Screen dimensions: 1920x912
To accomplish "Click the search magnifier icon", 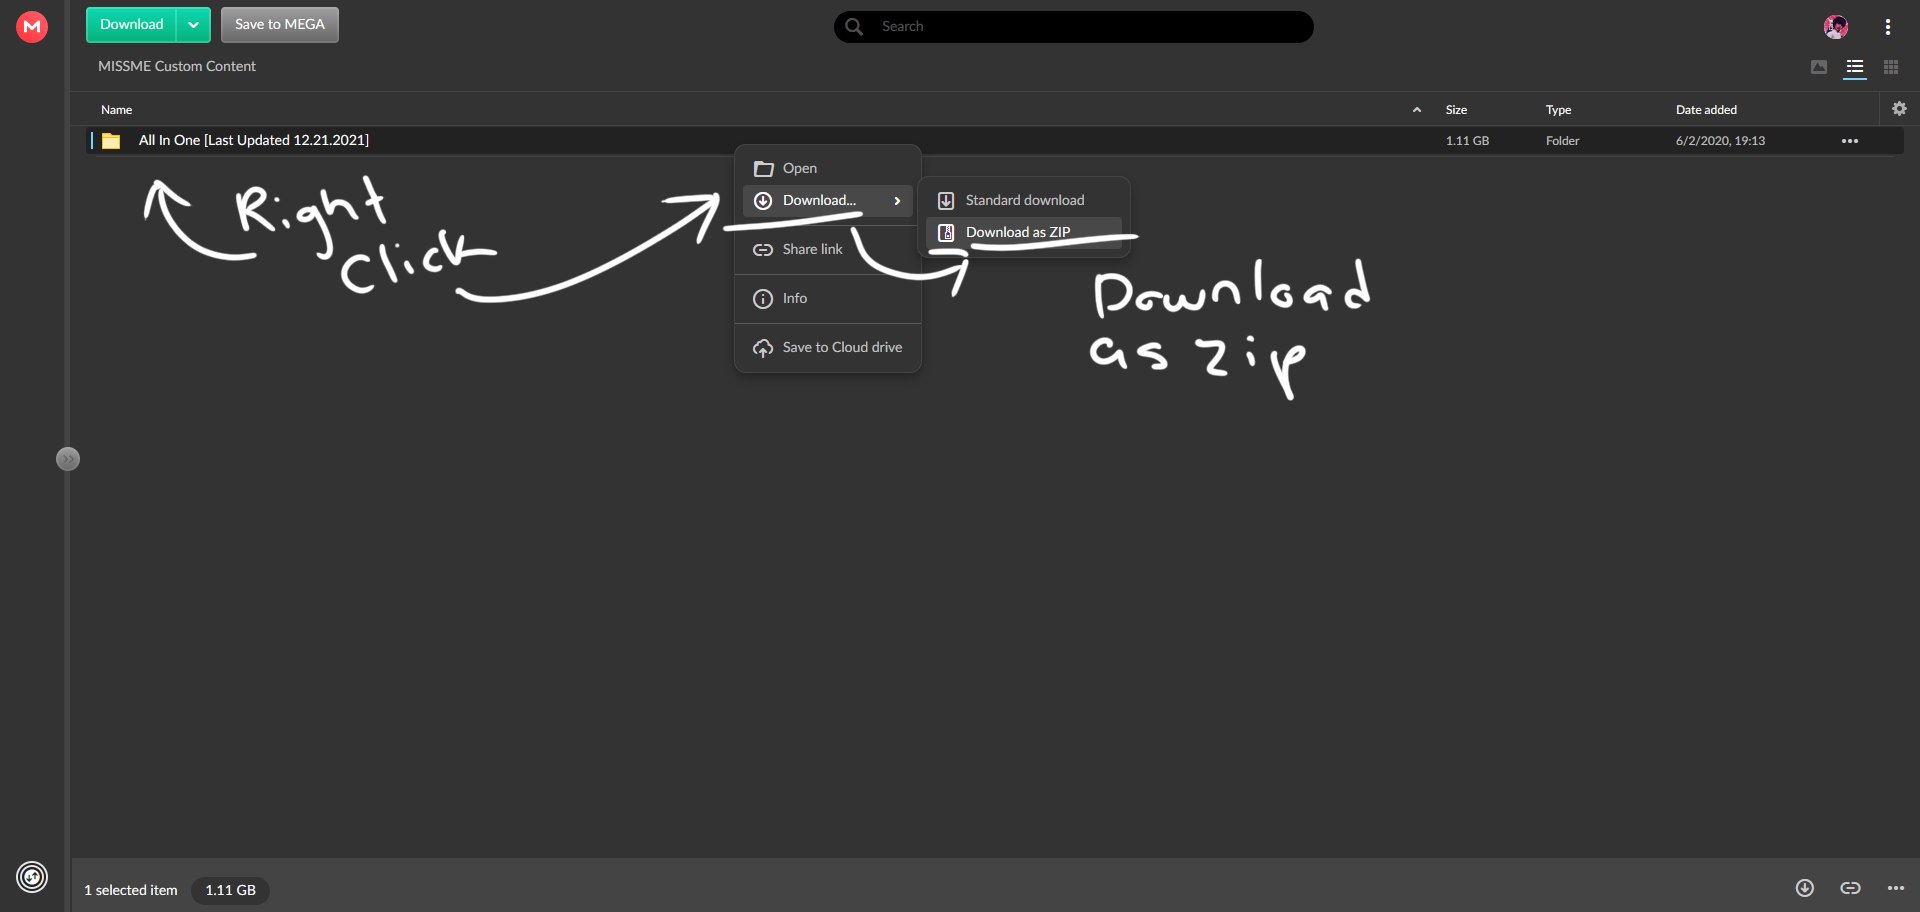I will (854, 27).
